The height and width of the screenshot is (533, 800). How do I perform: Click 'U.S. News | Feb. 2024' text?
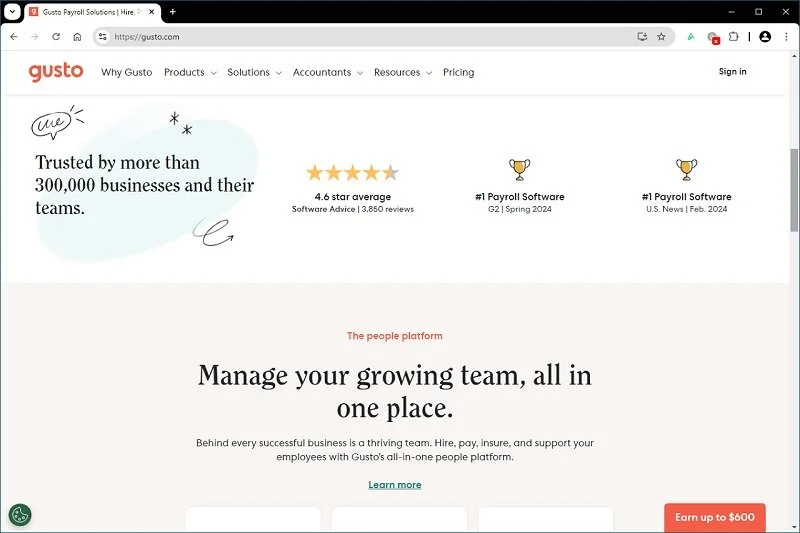686,209
